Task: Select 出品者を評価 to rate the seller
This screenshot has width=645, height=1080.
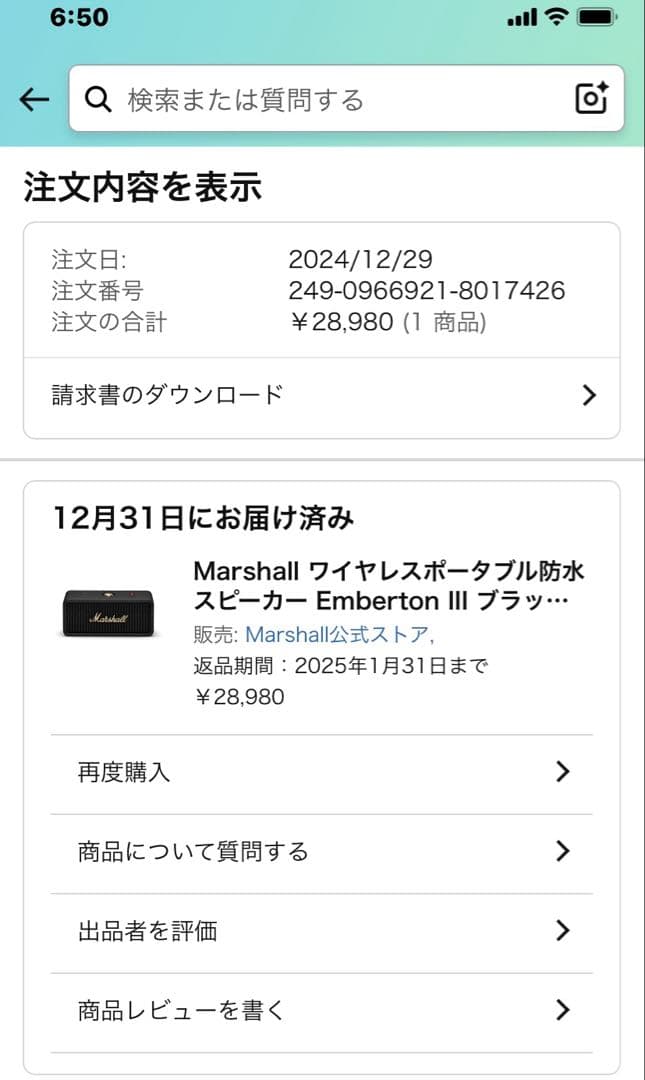Action: coord(148,931)
